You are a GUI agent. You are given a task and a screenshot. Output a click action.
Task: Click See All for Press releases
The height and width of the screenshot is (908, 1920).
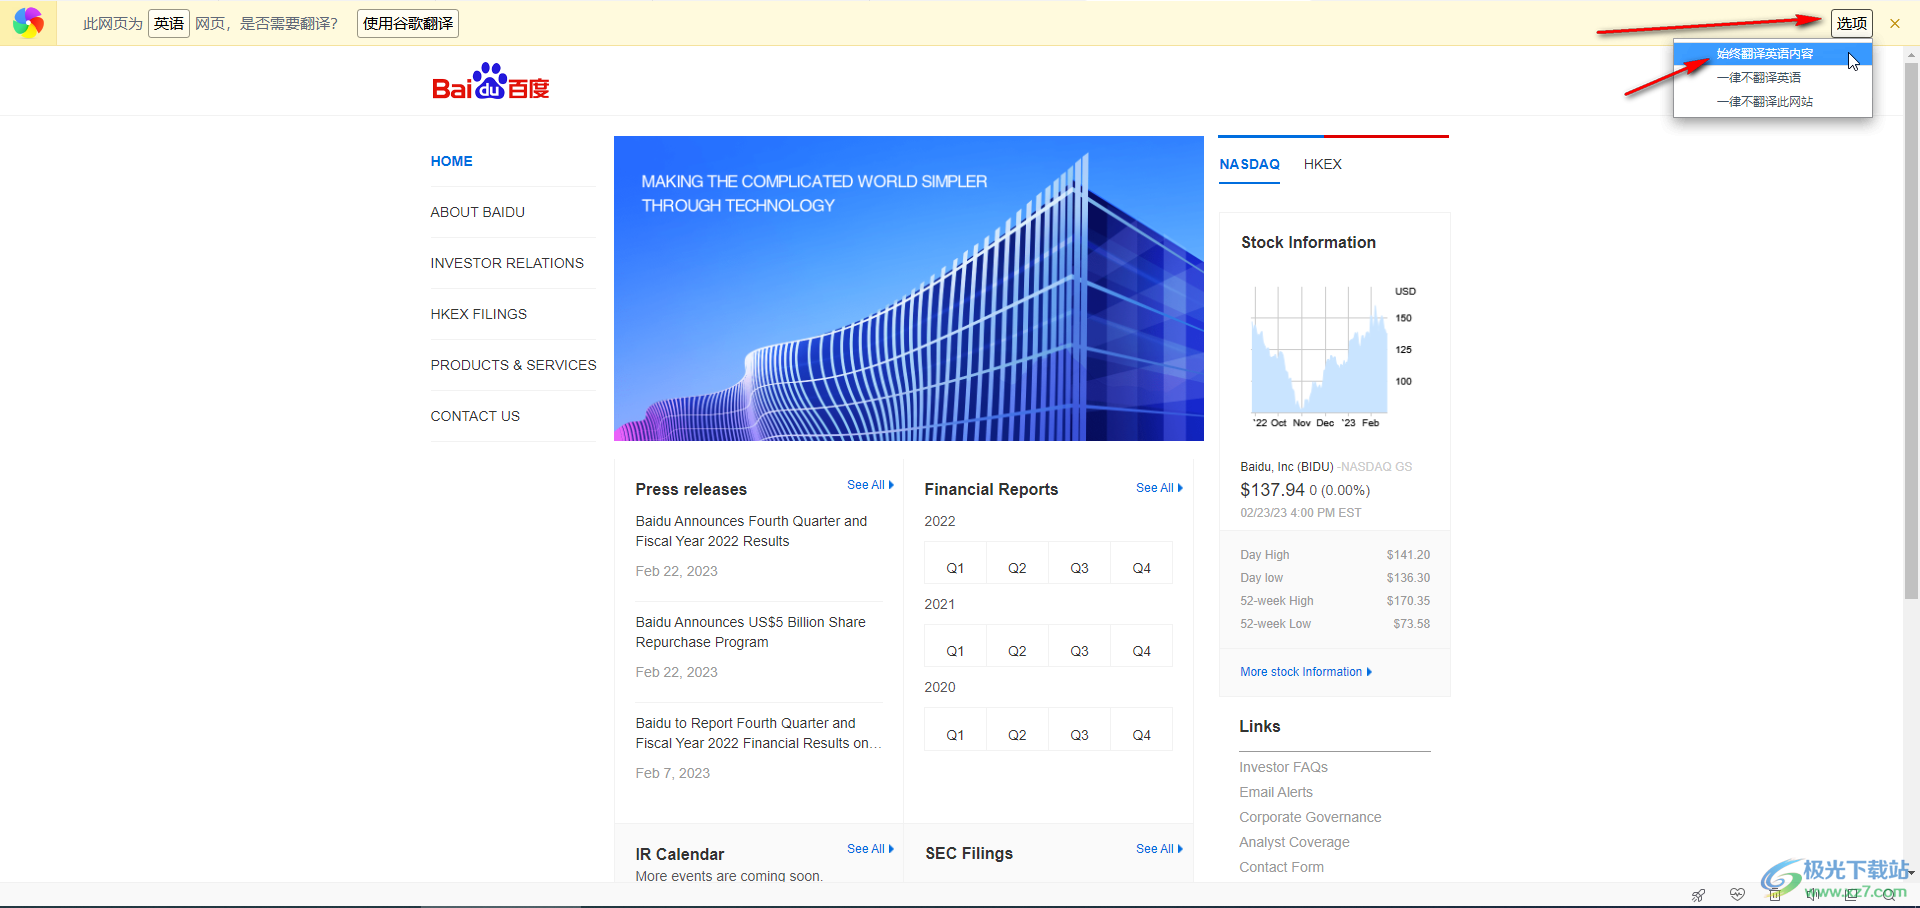[x=870, y=485]
